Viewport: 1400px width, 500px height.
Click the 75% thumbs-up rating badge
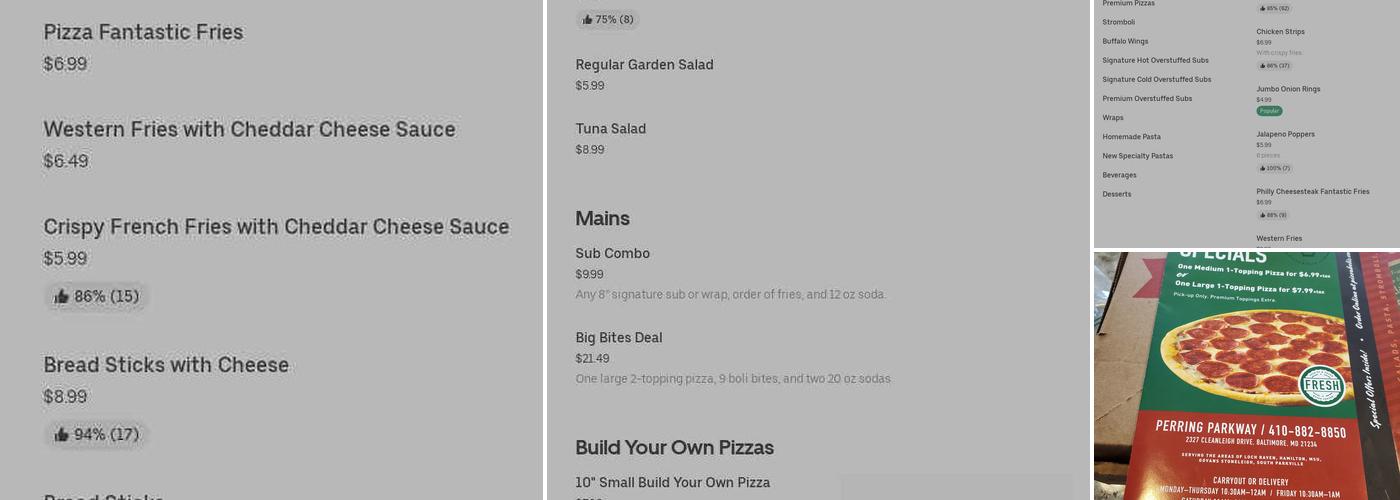tap(607, 19)
